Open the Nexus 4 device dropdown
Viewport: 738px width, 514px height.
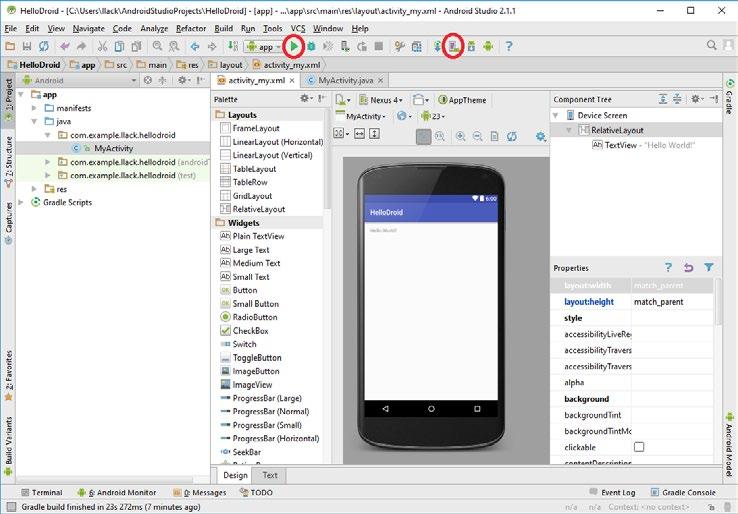[381, 100]
